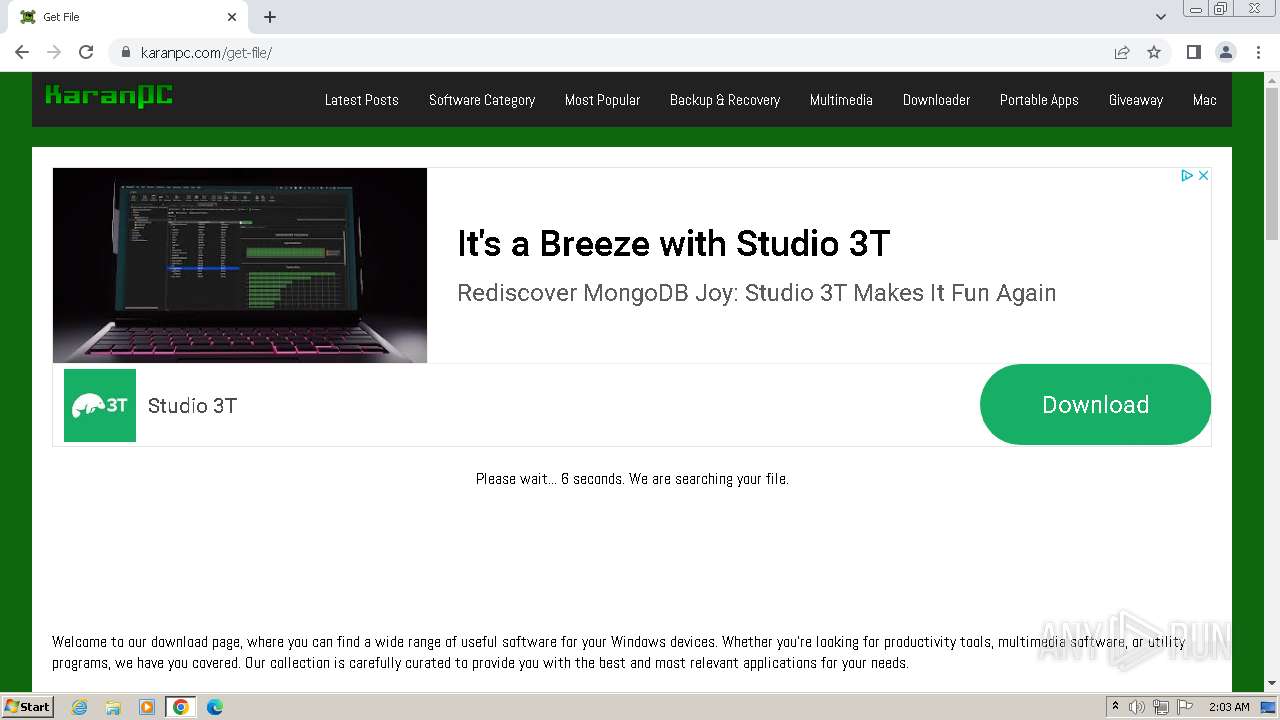Click the green Download ad button
The image size is (1280, 720).
point(1095,404)
